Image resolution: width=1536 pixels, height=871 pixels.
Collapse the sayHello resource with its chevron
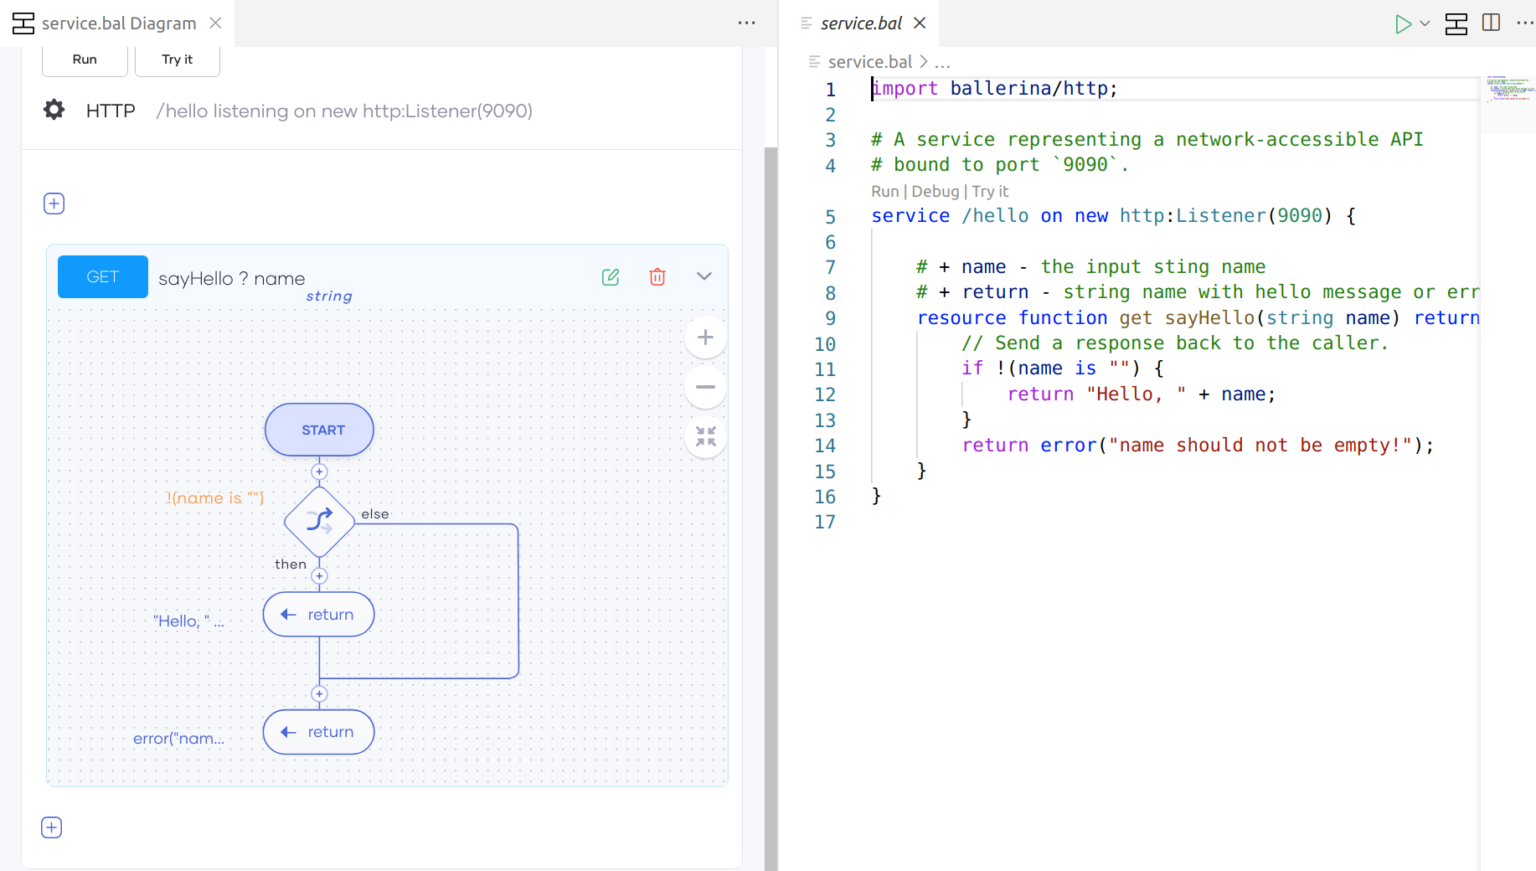[704, 276]
